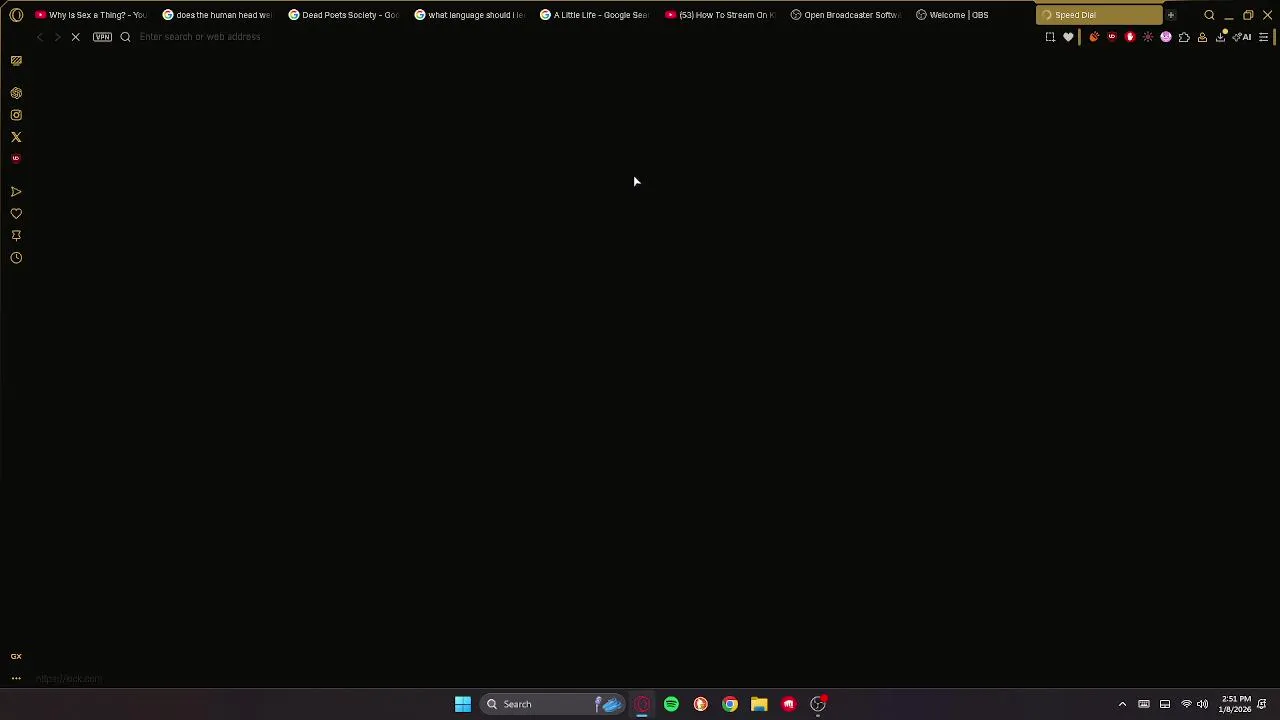Open DuckDuckGo browser from the taskbar
Viewport: 1280px width, 720px height.
point(700,704)
